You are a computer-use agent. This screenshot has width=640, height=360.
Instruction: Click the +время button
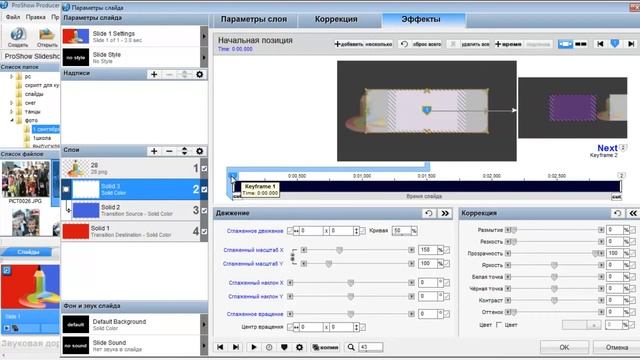tap(508, 44)
